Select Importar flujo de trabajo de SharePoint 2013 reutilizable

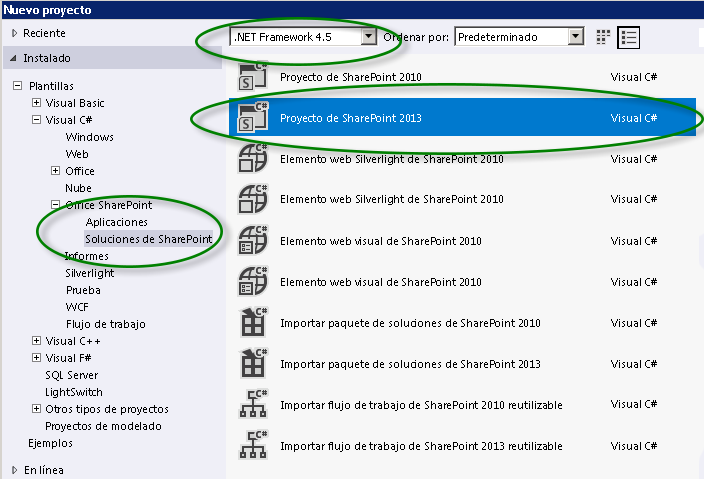pyautogui.click(x=462, y=446)
